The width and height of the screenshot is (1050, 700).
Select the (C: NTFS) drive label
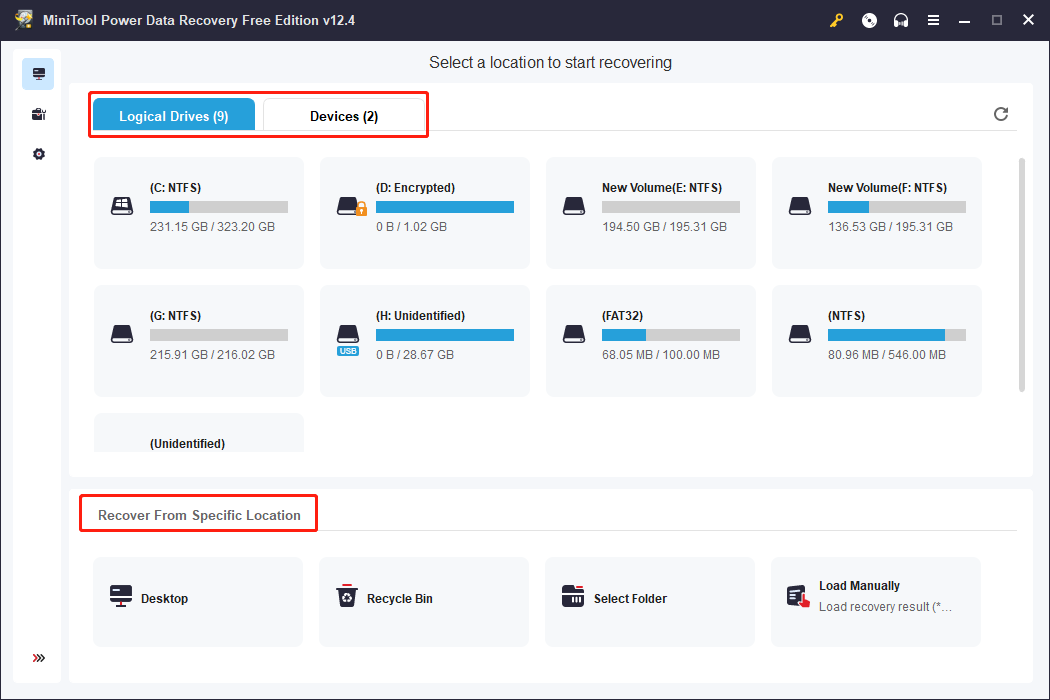click(175, 188)
